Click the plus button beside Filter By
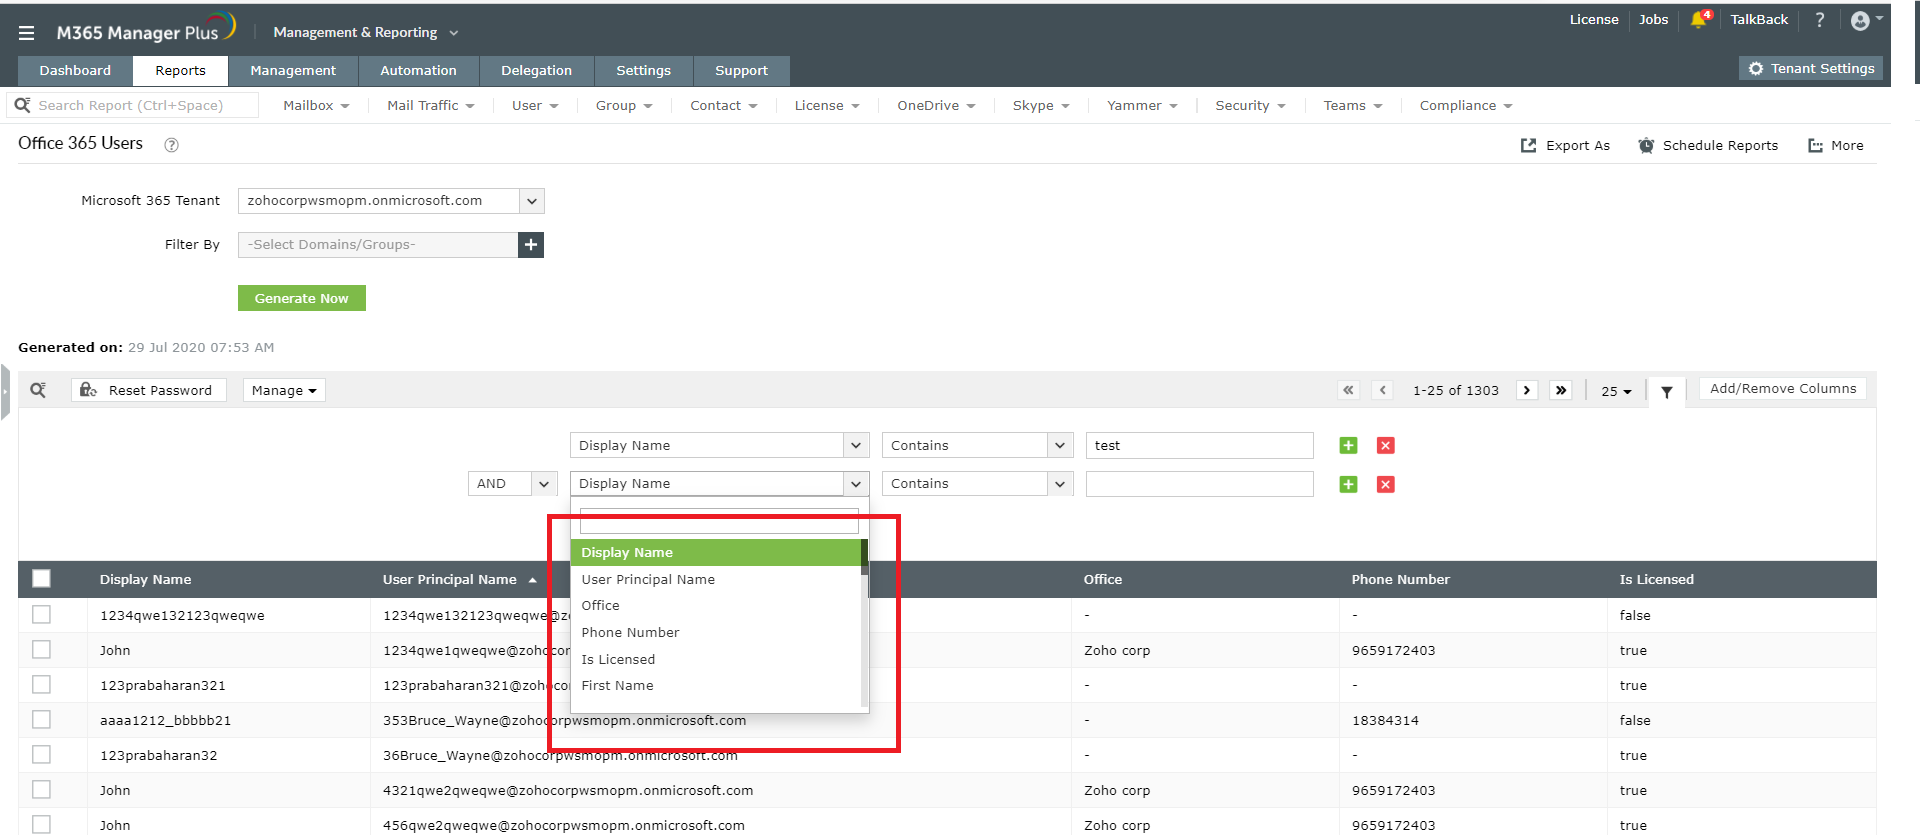Screen dimensions: 1920x835 click(x=531, y=245)
